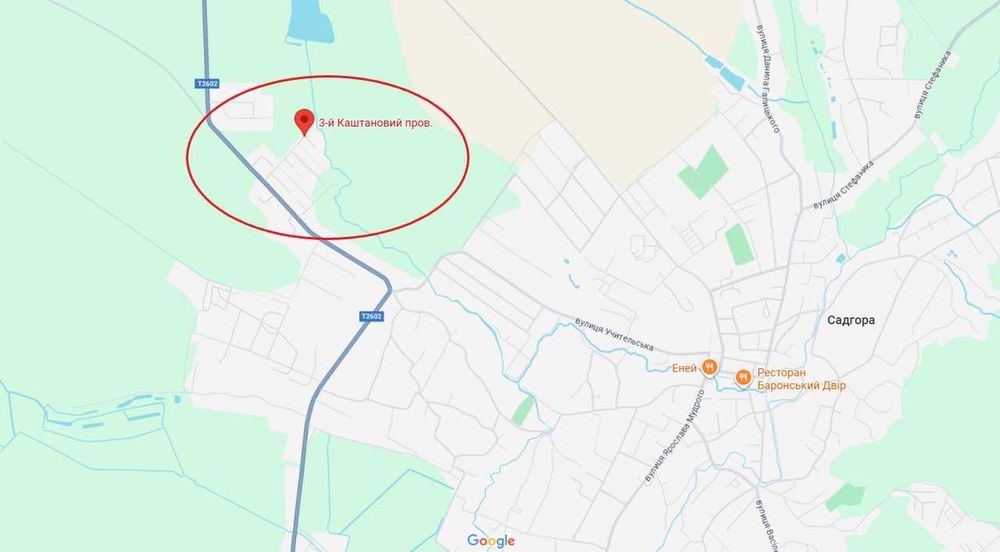
Task: Click the lower вулиця Стефаника label
Action: [x=842, y=185]
